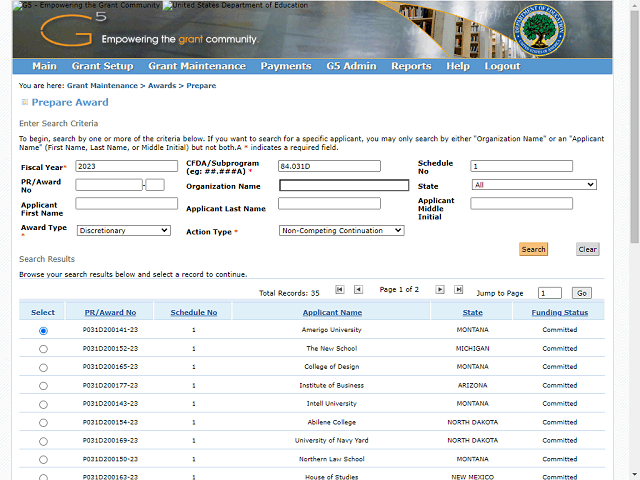This screenshot has height=480, width=640.
Task: Choose the Abilene College record radio button
Action: click(43, 422)
